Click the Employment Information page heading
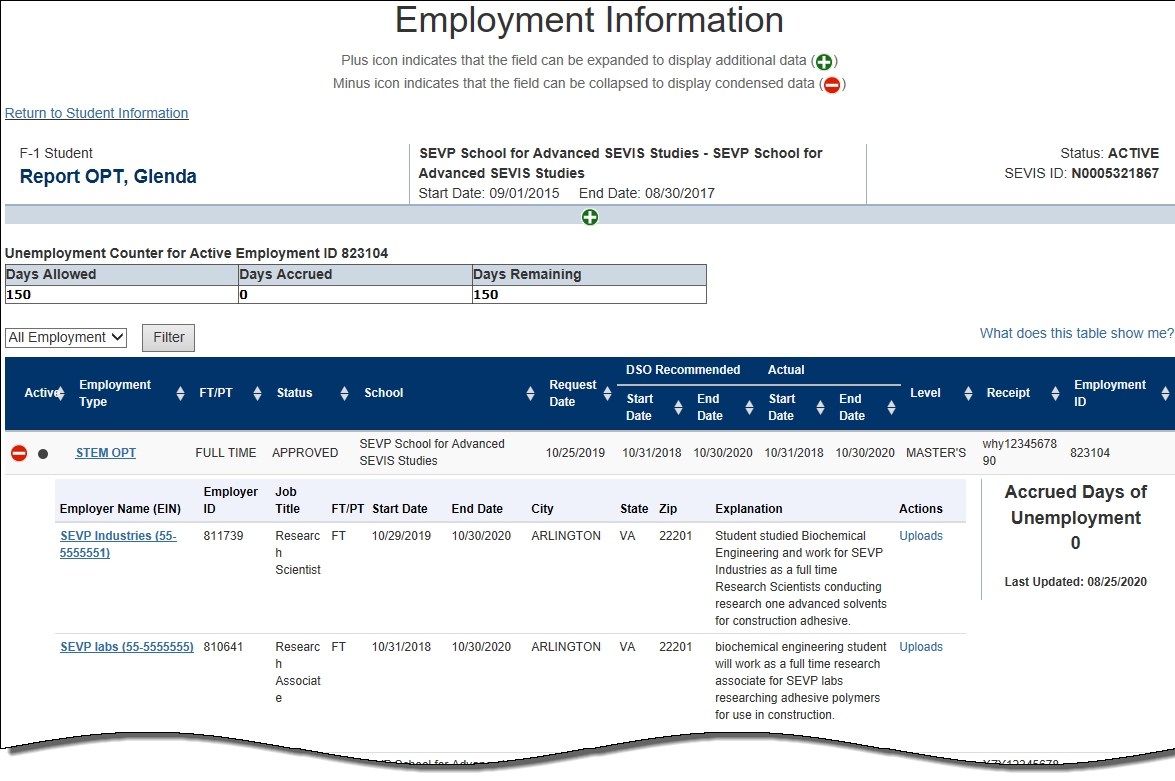This screenshot has height=781, width=1175. (589, 20)
